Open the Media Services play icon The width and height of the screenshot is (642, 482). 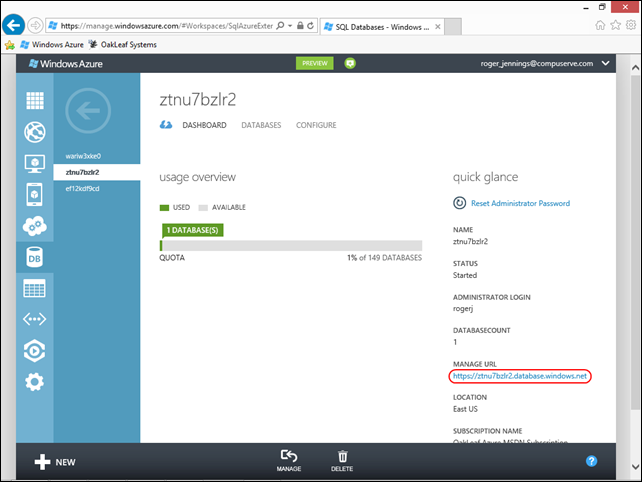coord(35,351)
